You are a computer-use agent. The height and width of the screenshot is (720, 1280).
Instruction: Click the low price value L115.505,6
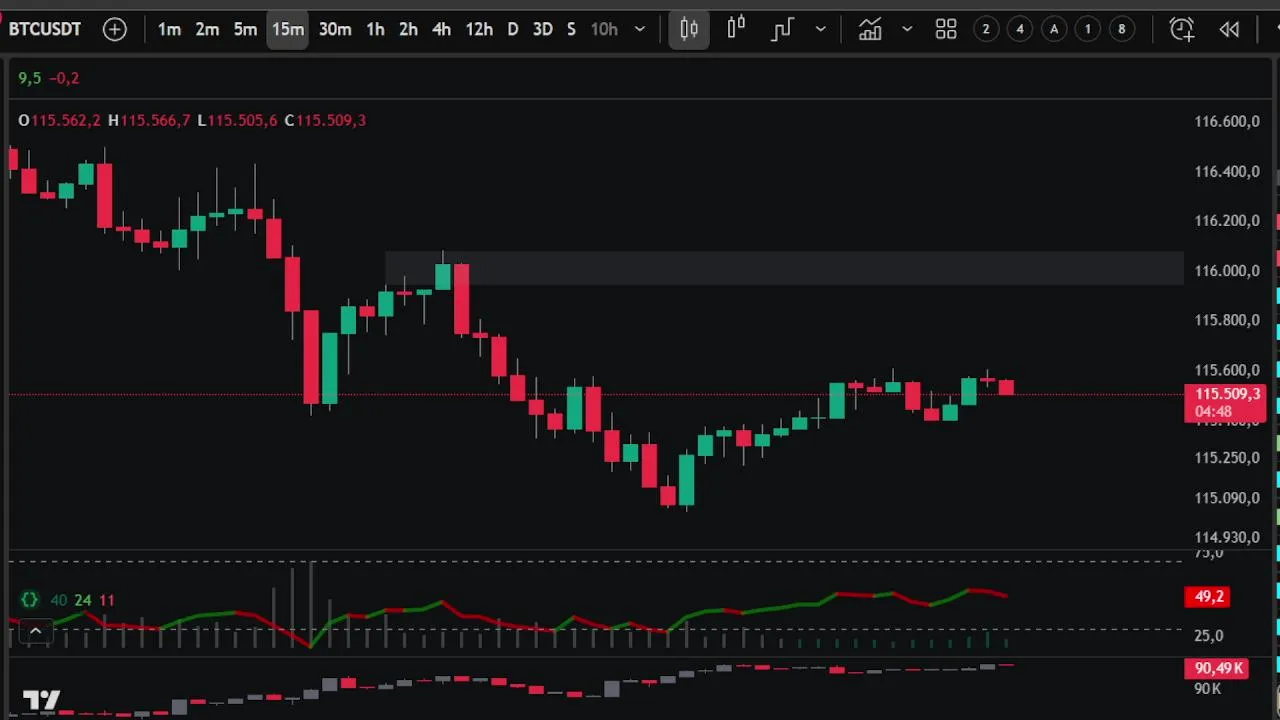point(237,120)
